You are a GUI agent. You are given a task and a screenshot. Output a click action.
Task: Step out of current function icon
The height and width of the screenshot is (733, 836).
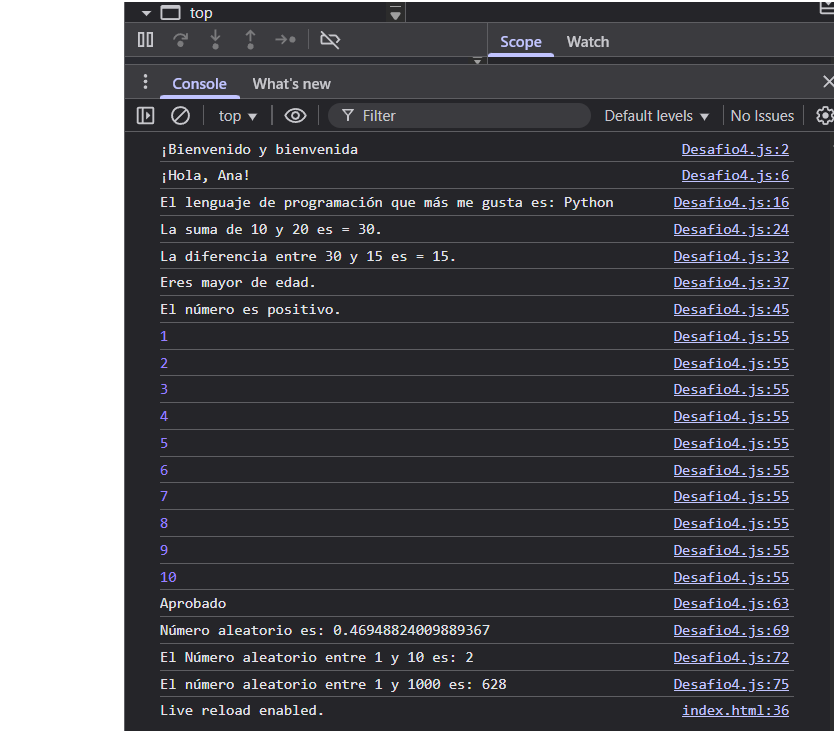pyautogui.click(x=250, y=40)
